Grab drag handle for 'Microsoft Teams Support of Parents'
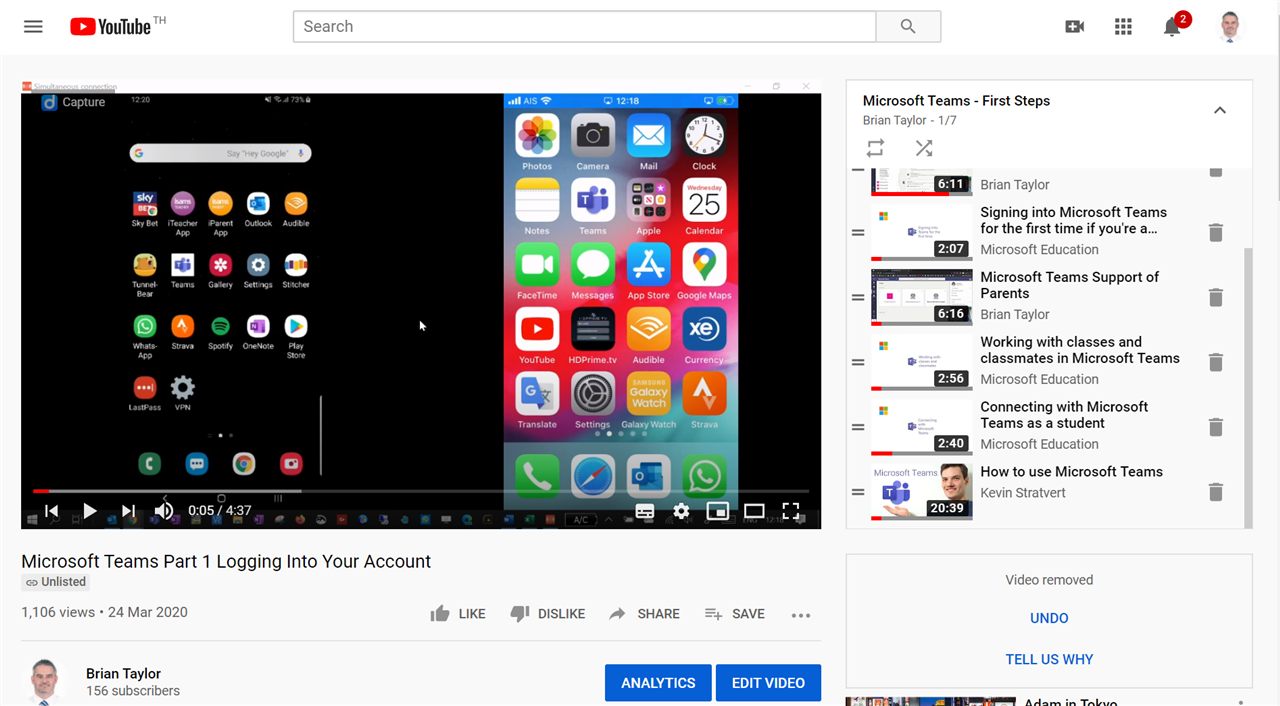The image size is (1280, 706). coord(858,297)
